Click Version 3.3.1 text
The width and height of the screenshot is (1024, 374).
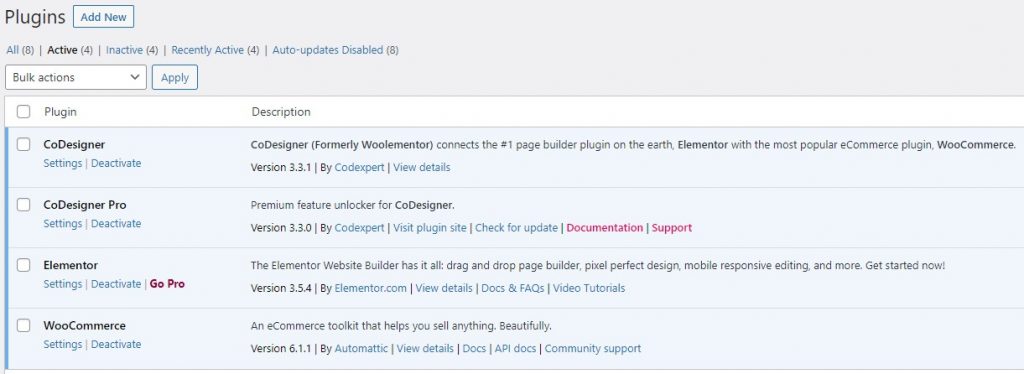point(281,167)
